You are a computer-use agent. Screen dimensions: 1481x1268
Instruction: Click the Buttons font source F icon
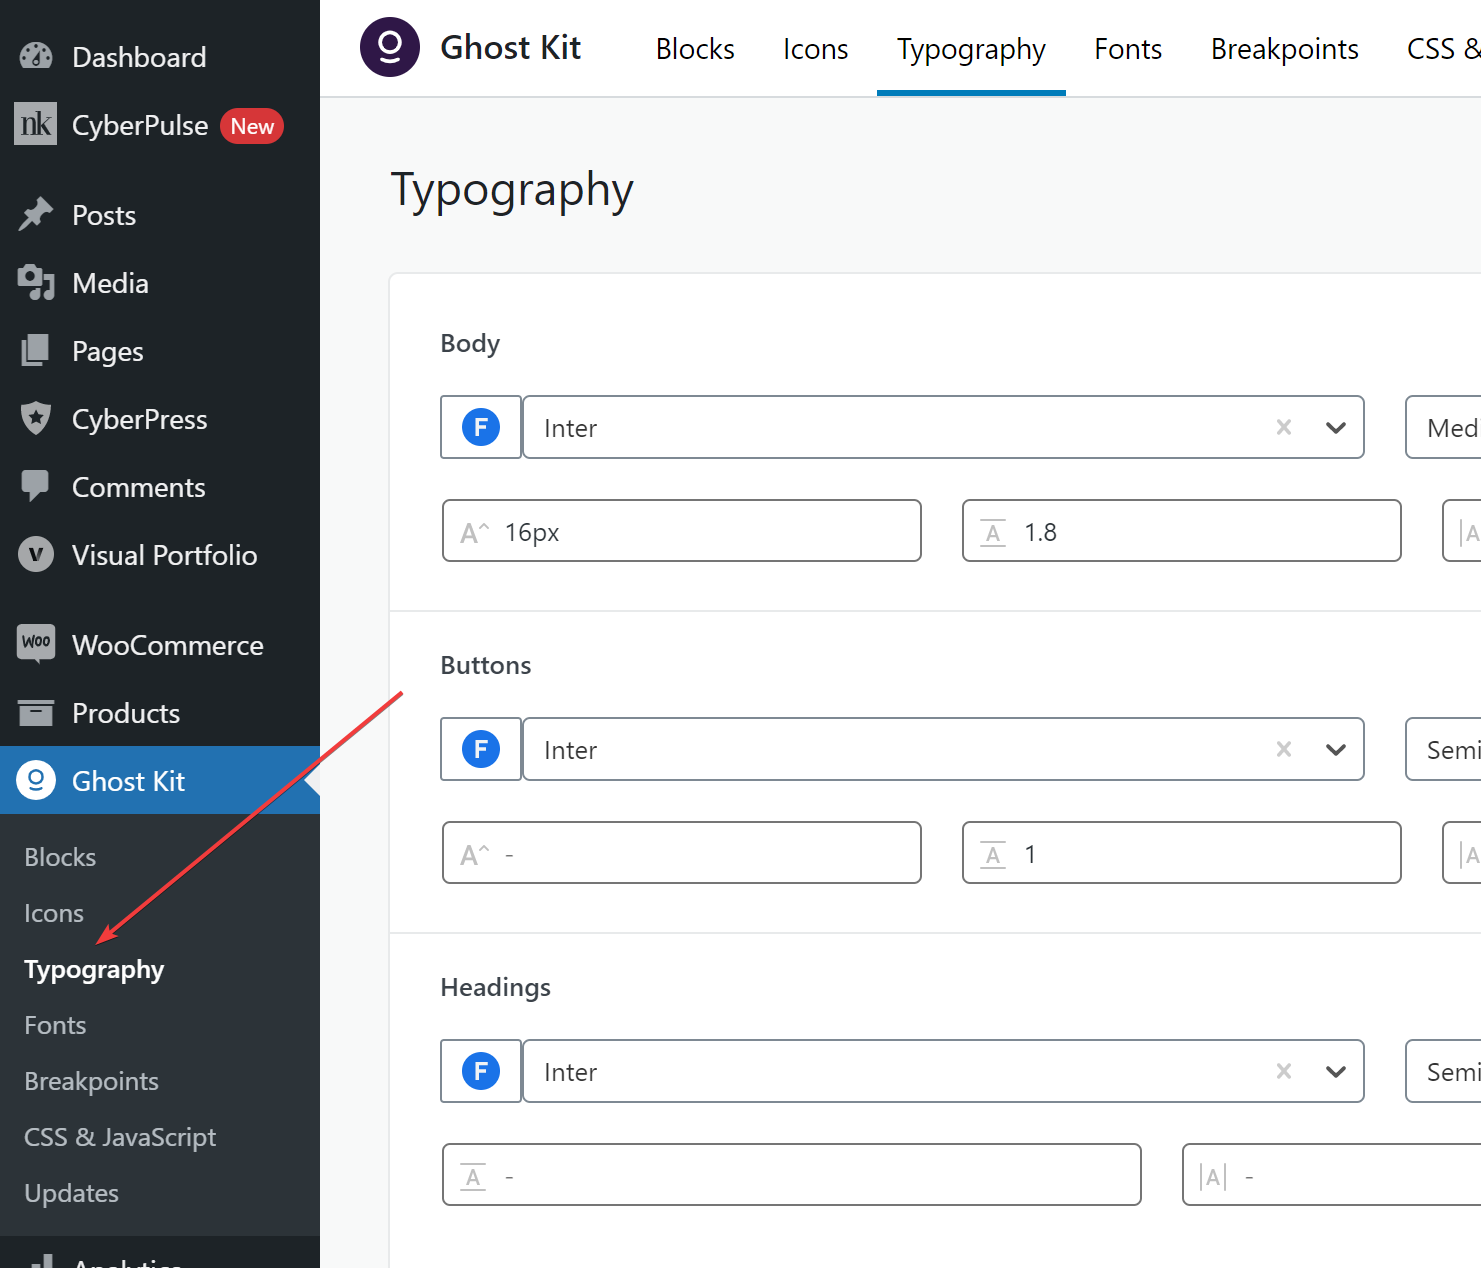[x=481, y=749]
